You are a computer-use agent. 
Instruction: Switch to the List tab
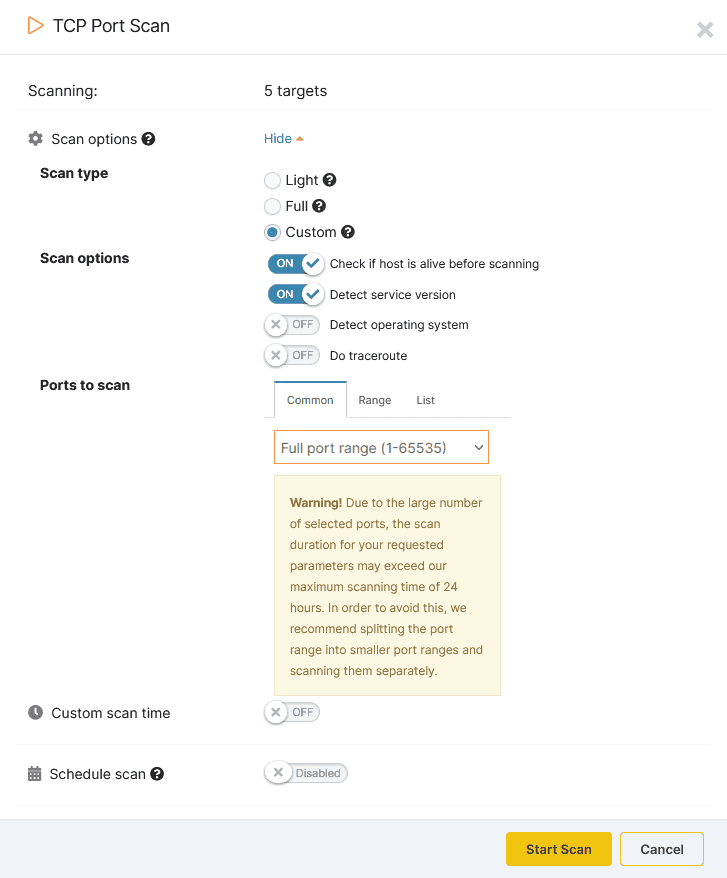click(425, 400)
